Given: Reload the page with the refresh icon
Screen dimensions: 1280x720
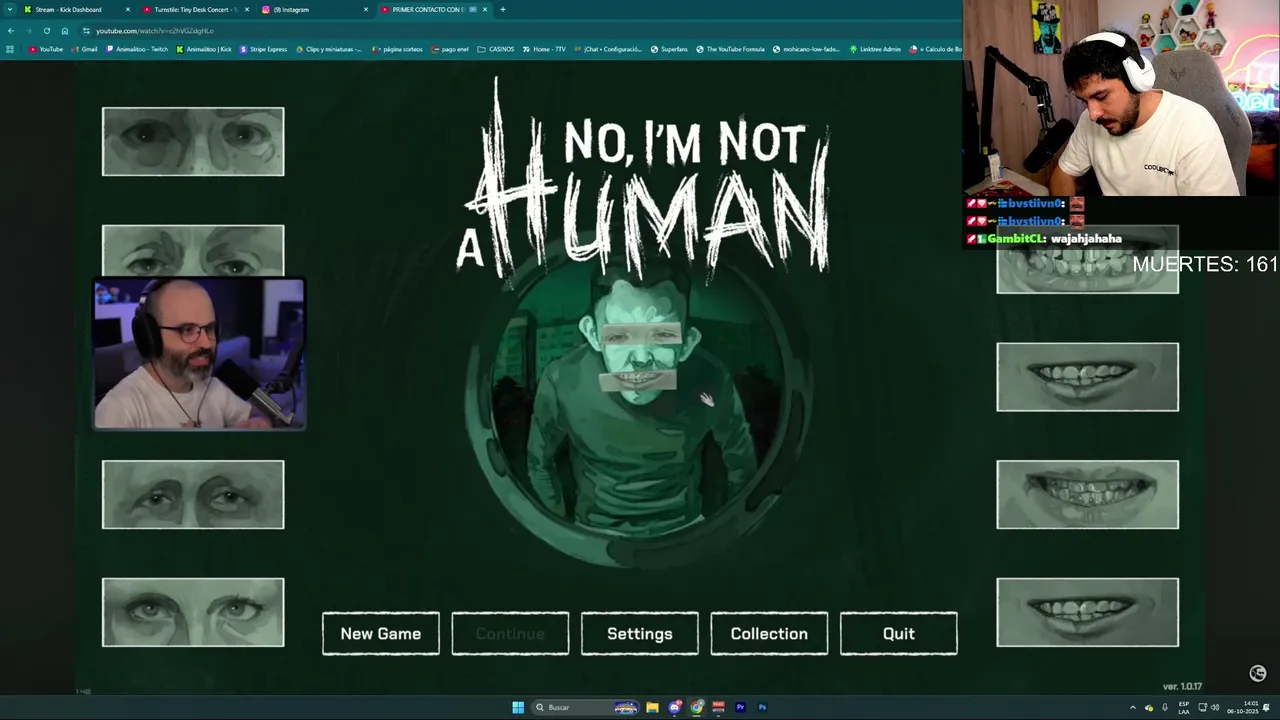Looking at the screenshot, I should [x=46, y=31].
